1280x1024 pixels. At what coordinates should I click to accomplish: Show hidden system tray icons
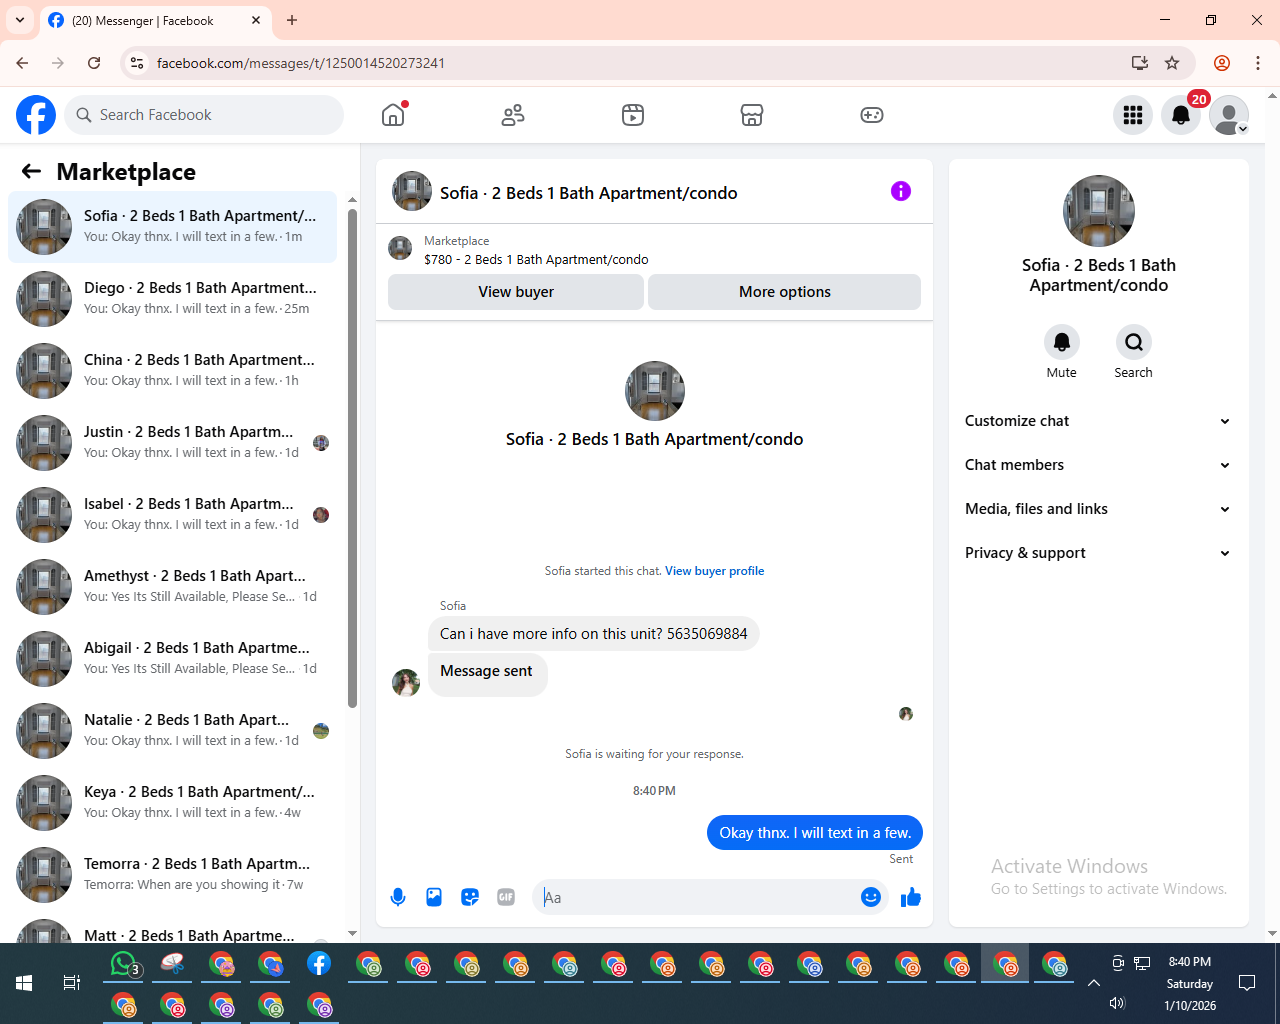tap(1094, 983)
